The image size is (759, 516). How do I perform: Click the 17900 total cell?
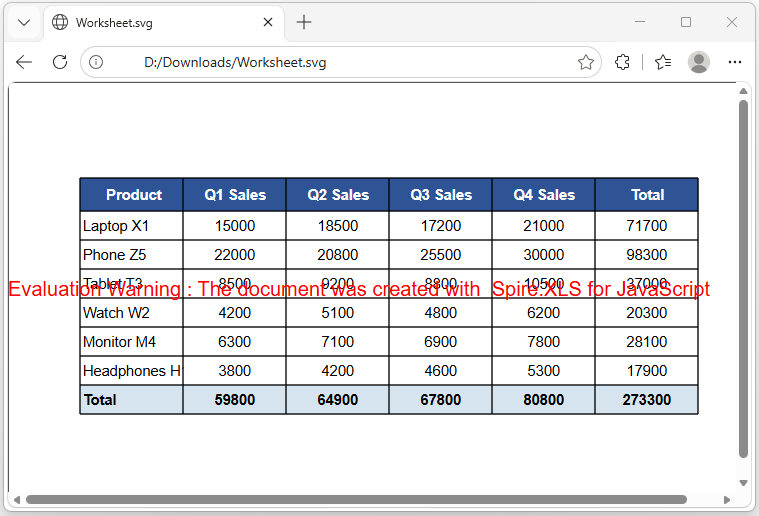pos(647,371)
